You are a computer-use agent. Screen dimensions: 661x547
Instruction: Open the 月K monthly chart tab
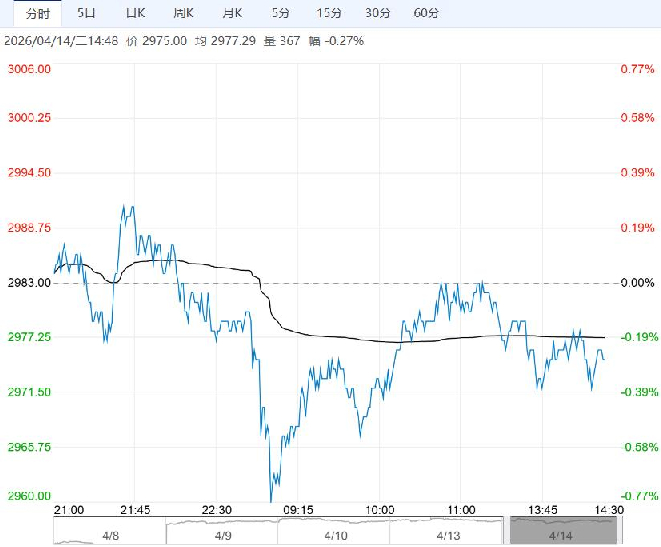coord(232,13)
